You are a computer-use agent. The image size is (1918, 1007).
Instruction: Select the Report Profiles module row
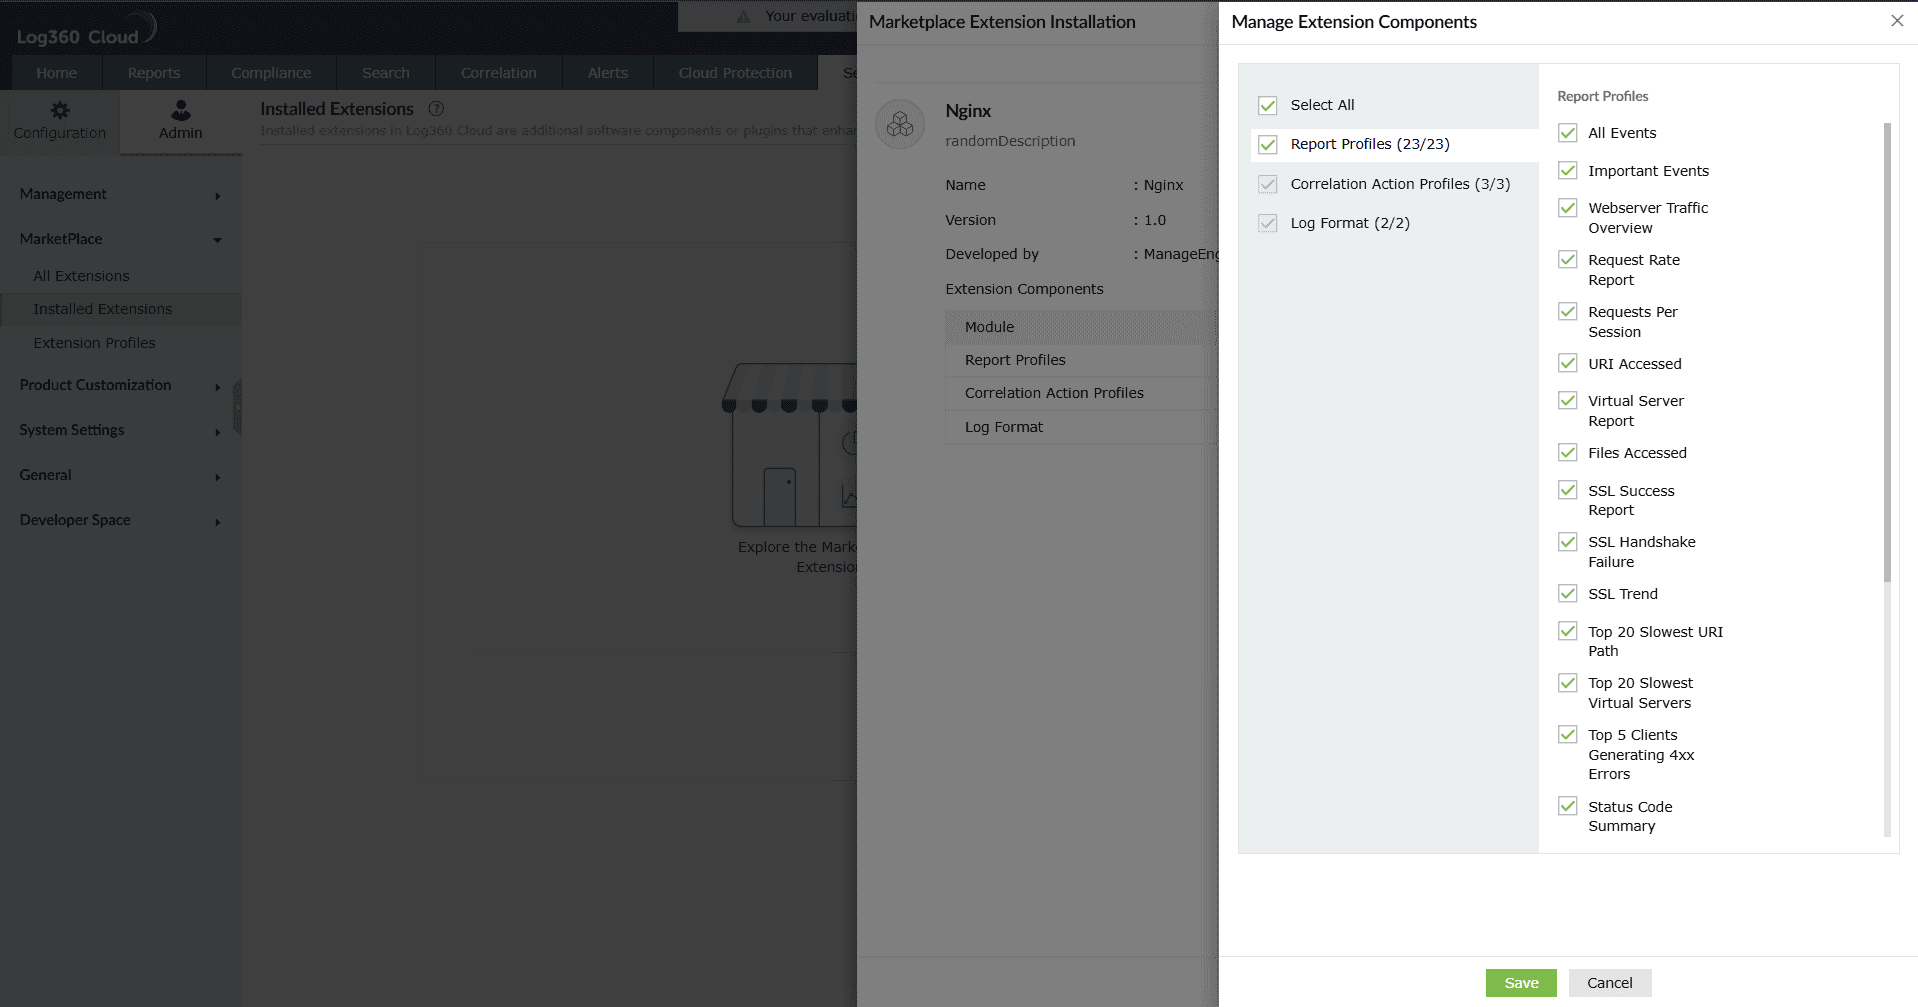click(x=1081, y=360)
